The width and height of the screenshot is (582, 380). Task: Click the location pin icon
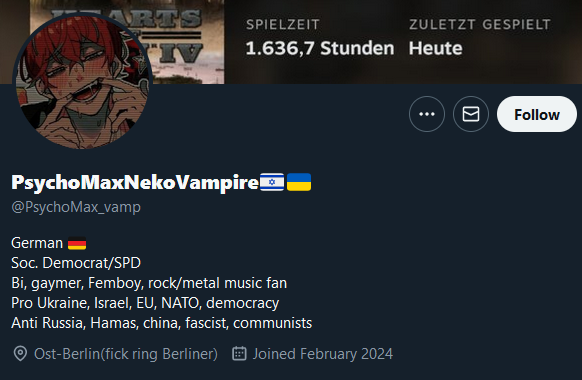pyautogui.click(x=20, y=354)
